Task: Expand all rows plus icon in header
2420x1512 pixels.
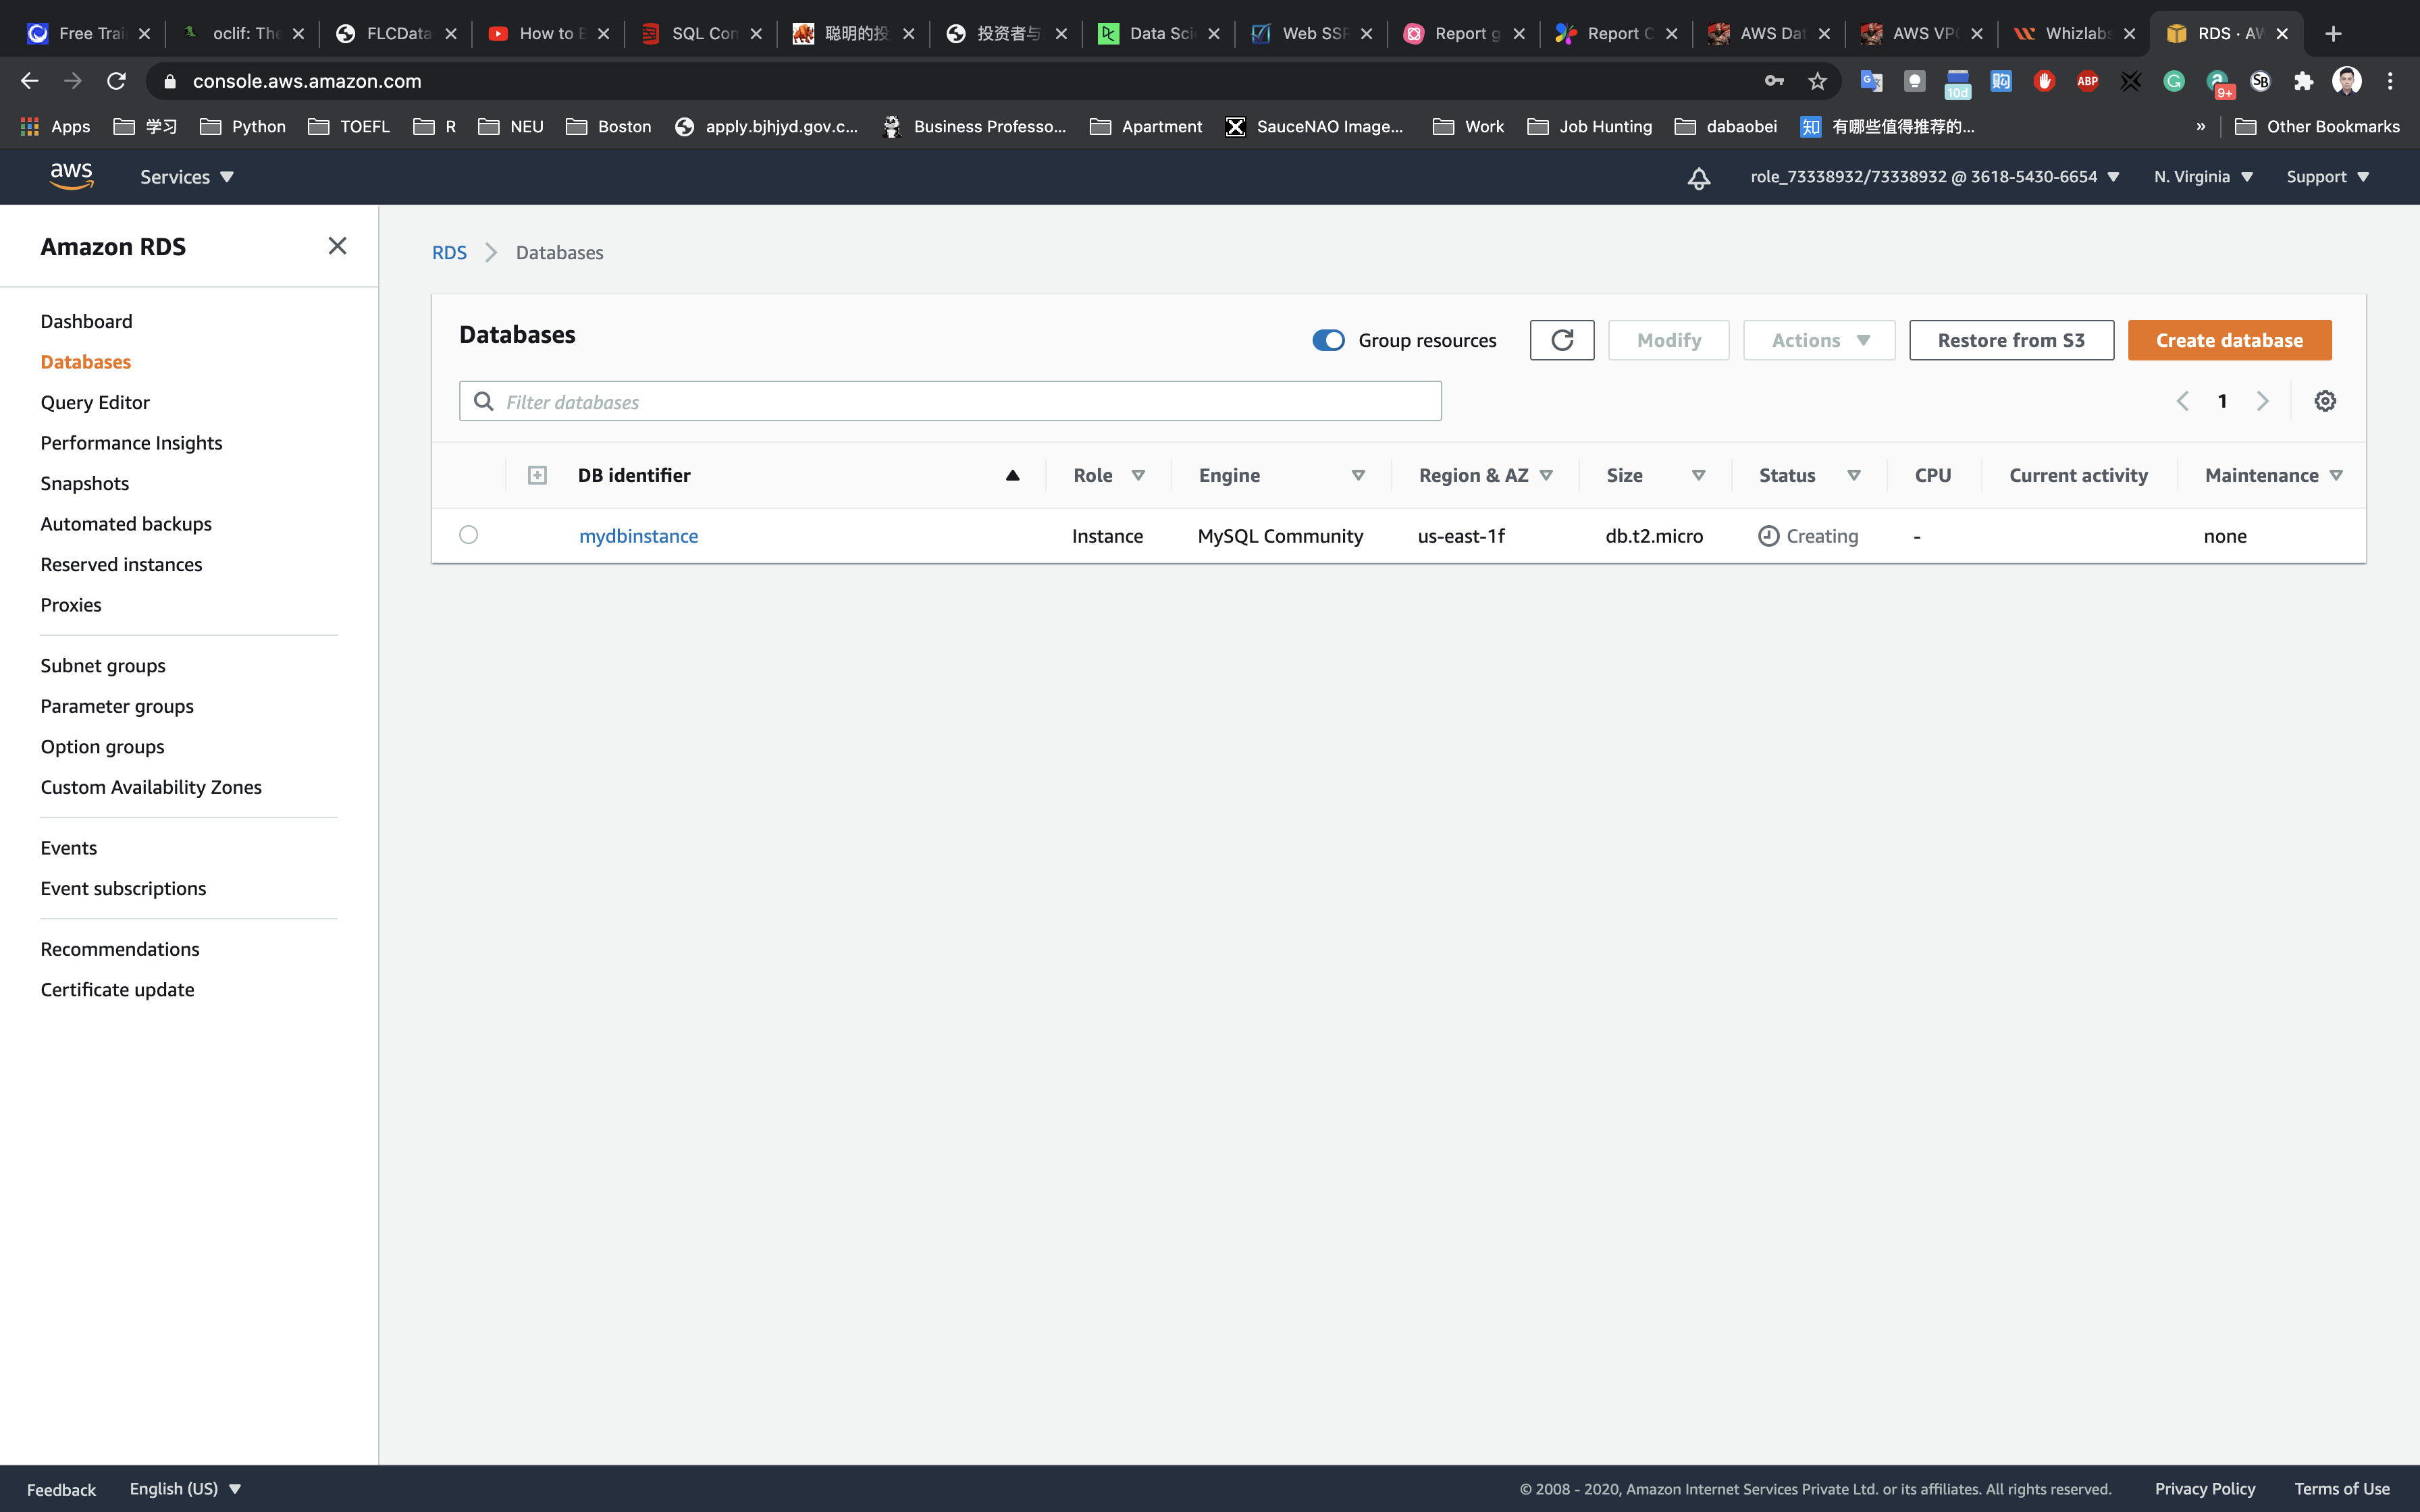Action: pyautogui.click(x=537, y=475)
